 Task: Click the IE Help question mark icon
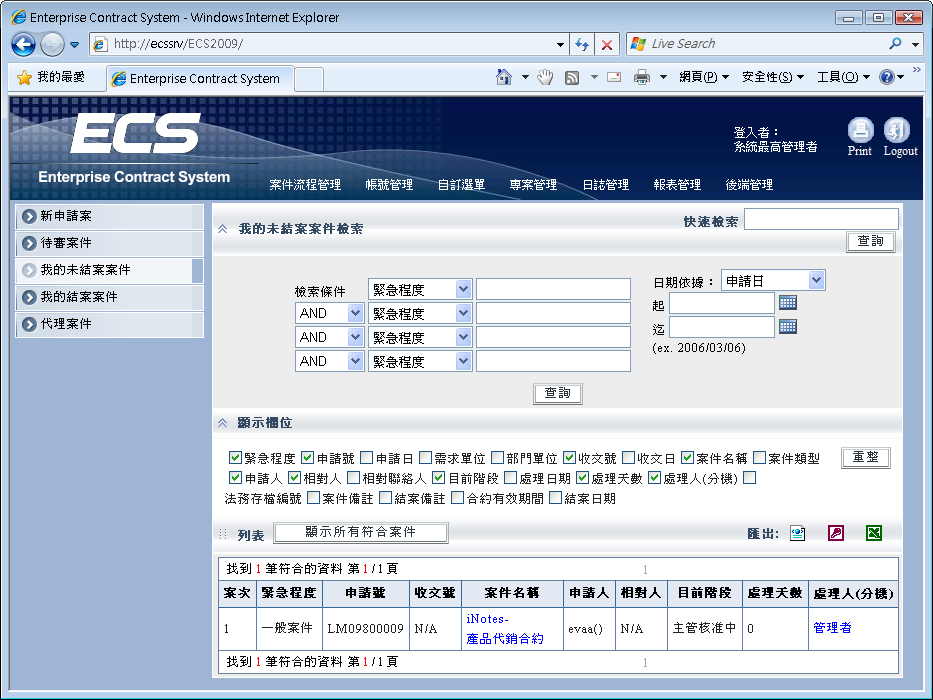[887, 77]
